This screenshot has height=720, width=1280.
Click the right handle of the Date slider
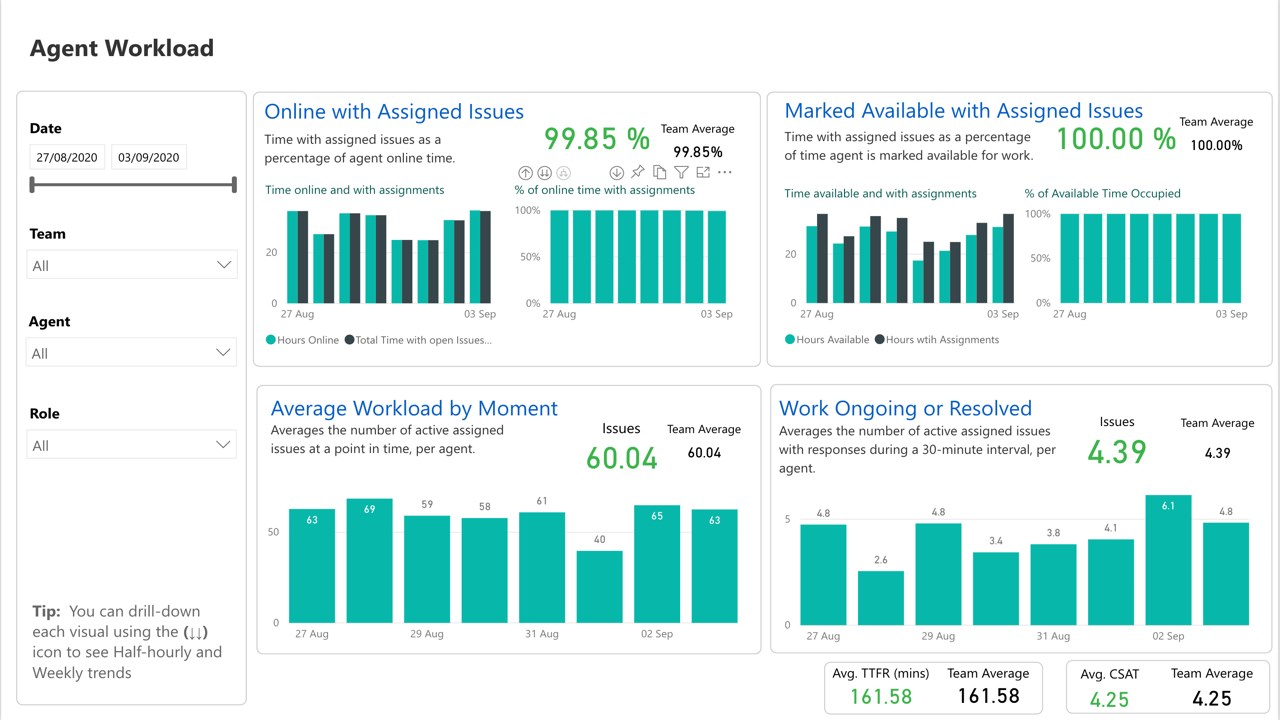tap(234, 184)
